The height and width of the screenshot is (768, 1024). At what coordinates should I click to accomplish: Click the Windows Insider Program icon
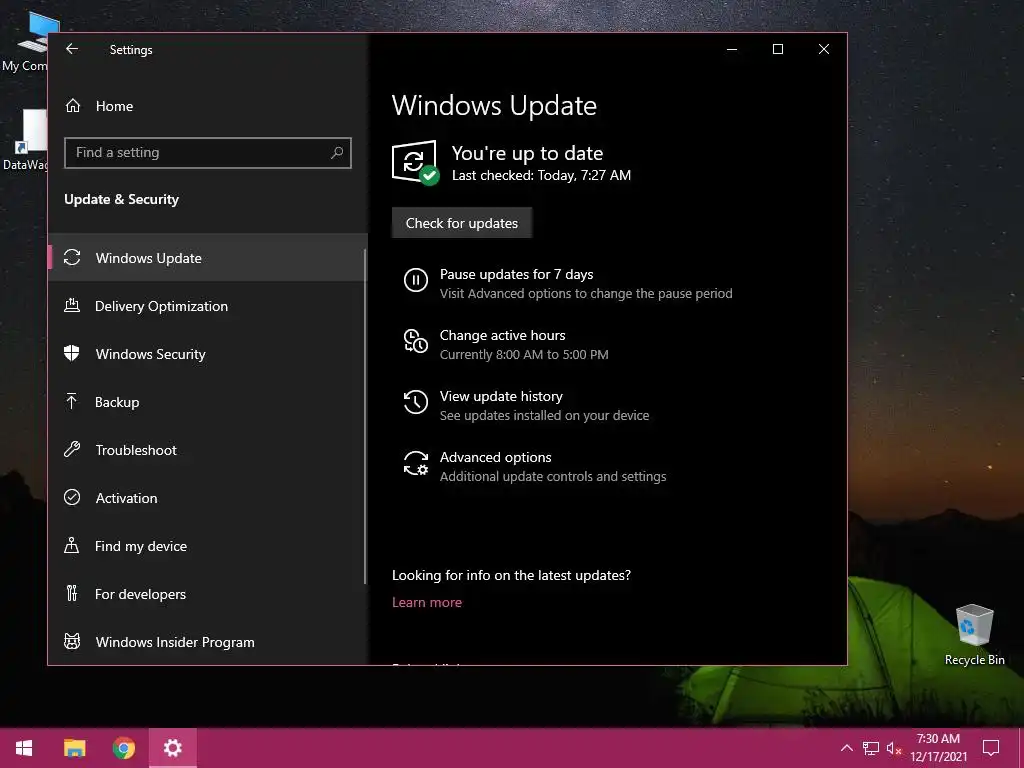click(72, 641)
